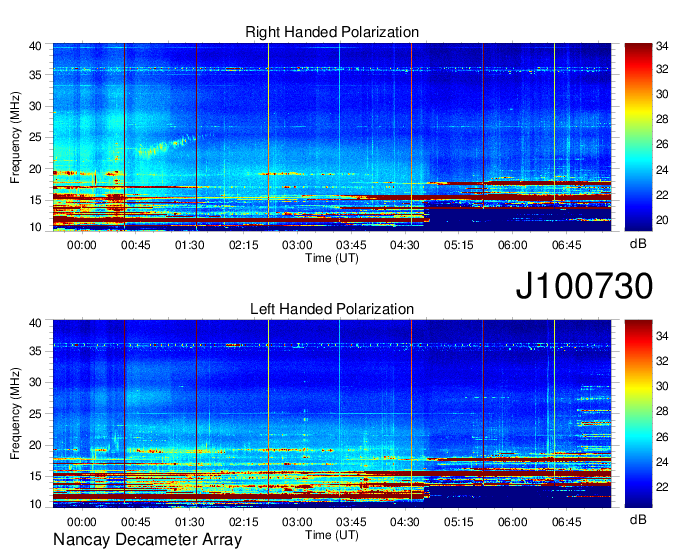The width and height of the screenshot is (680, 552).
Task: Click the Left Handed spectrogram image
Action: (332, 414)
